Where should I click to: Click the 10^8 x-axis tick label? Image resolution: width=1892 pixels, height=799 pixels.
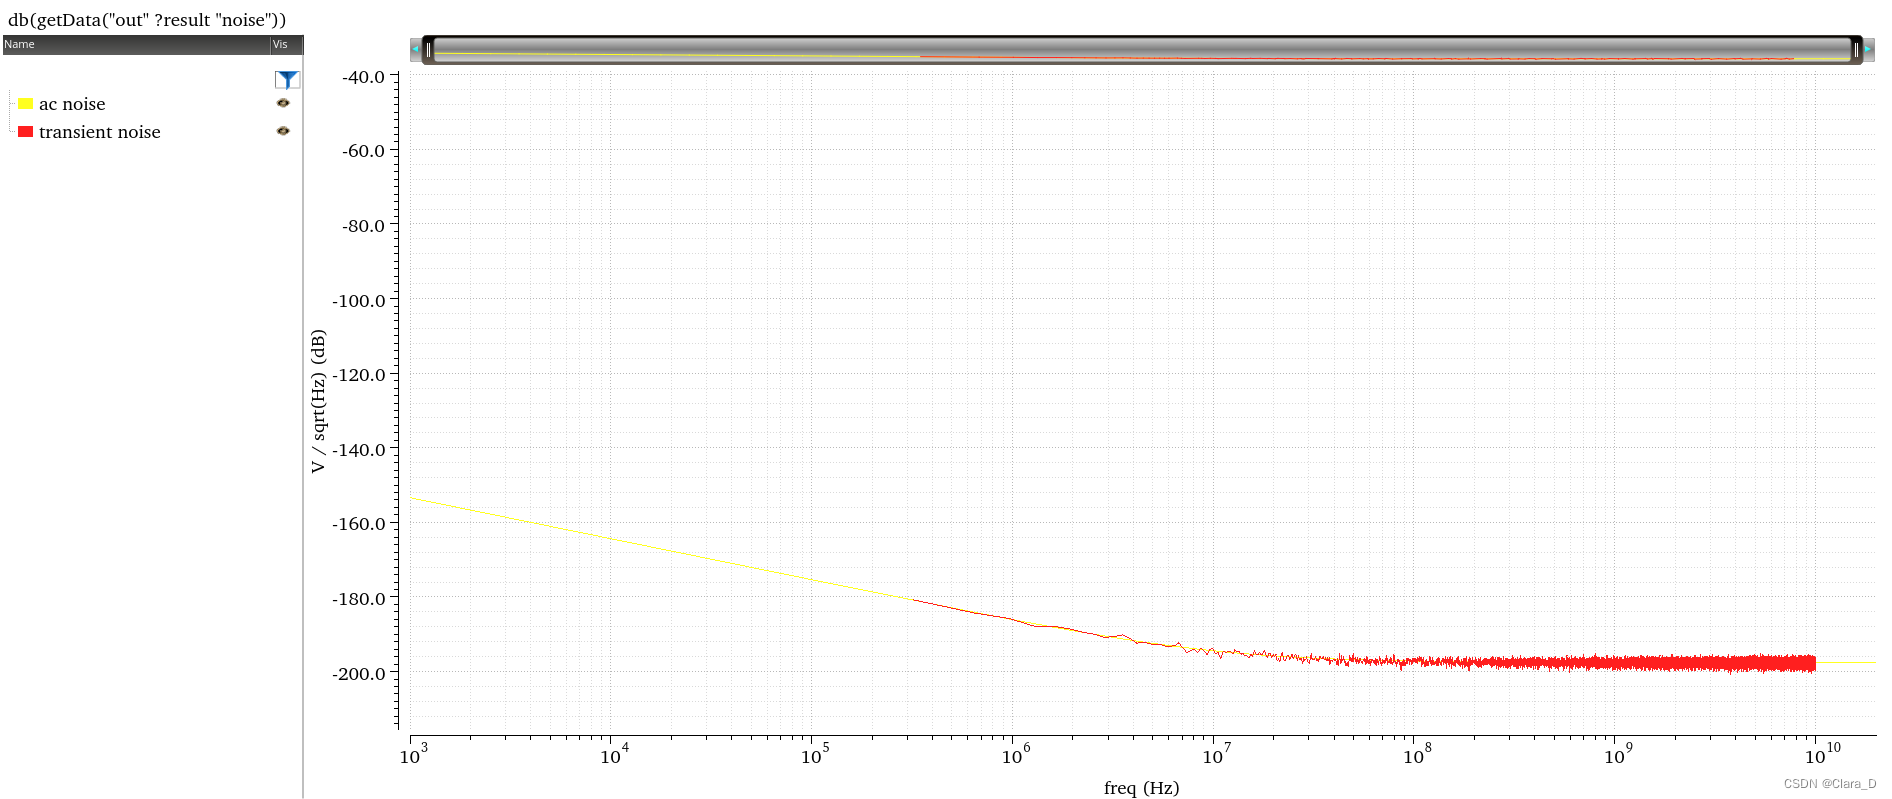[1417, 755]
